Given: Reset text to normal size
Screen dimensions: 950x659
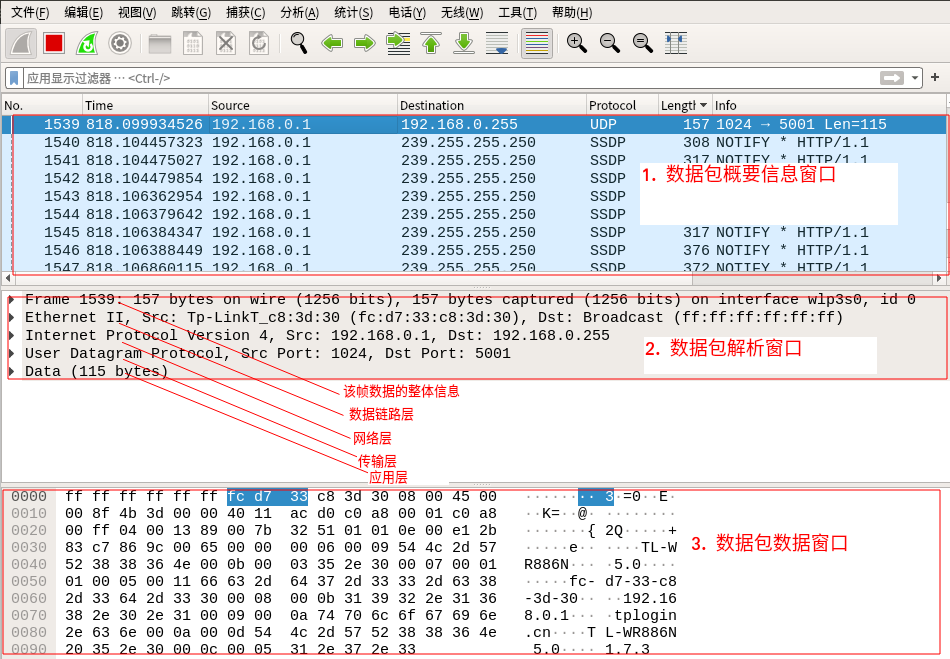Looking at the screenshot, I should 642,44.
